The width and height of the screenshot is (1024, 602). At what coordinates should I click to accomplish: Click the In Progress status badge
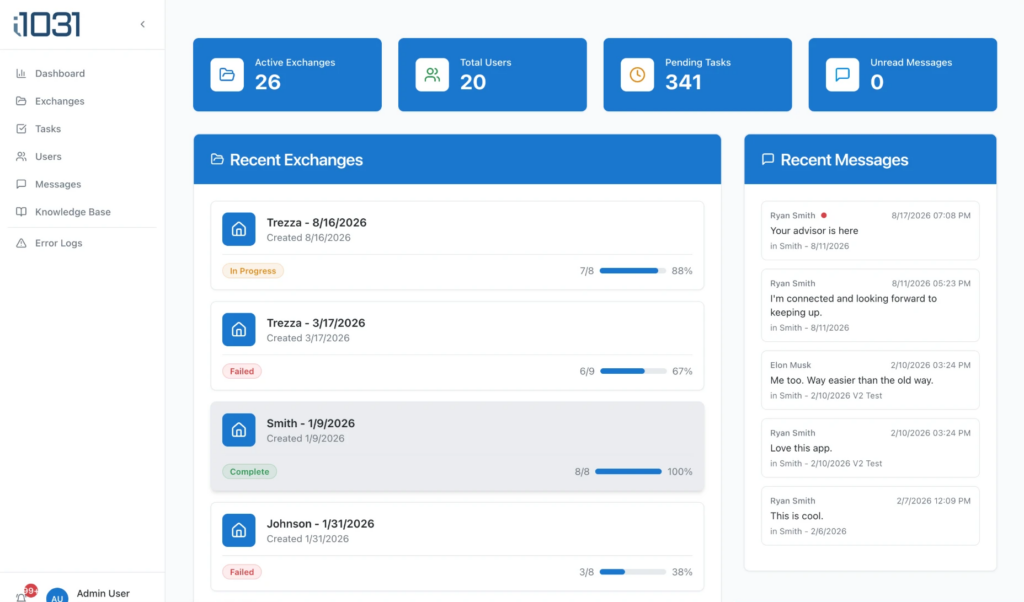click(253, 271)
